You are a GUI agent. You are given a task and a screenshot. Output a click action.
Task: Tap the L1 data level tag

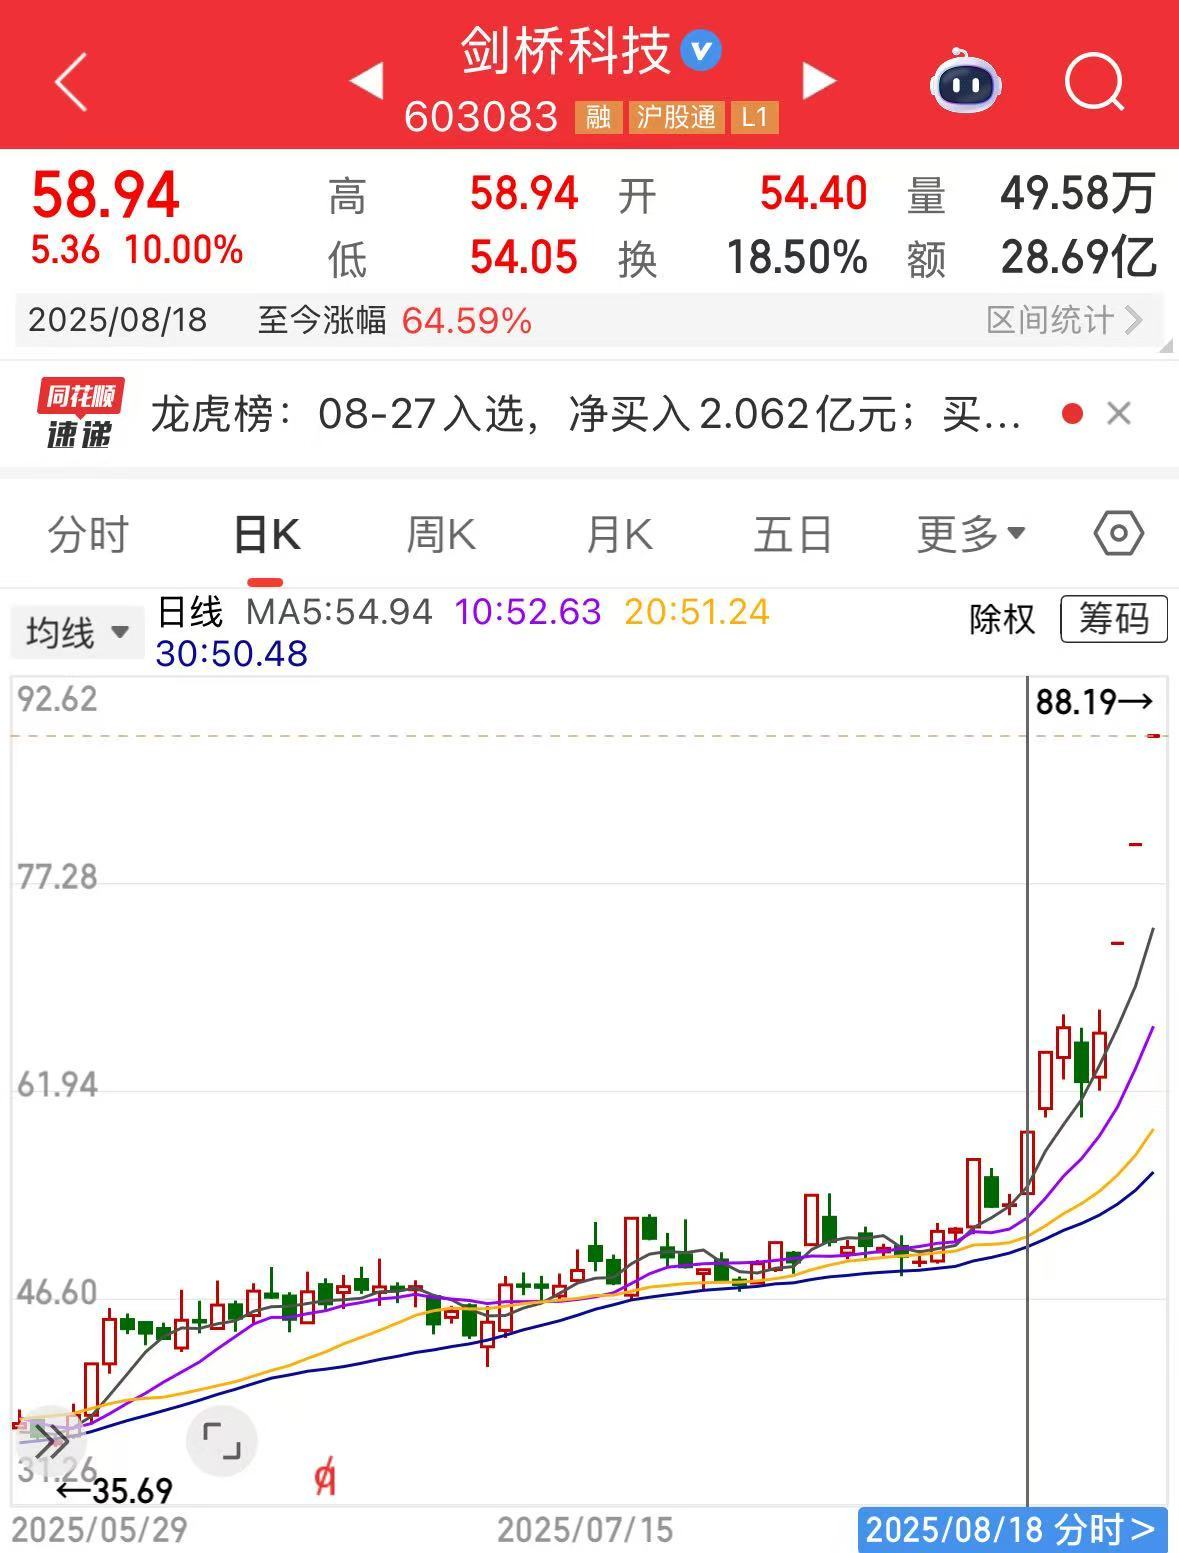pos(754,117)
